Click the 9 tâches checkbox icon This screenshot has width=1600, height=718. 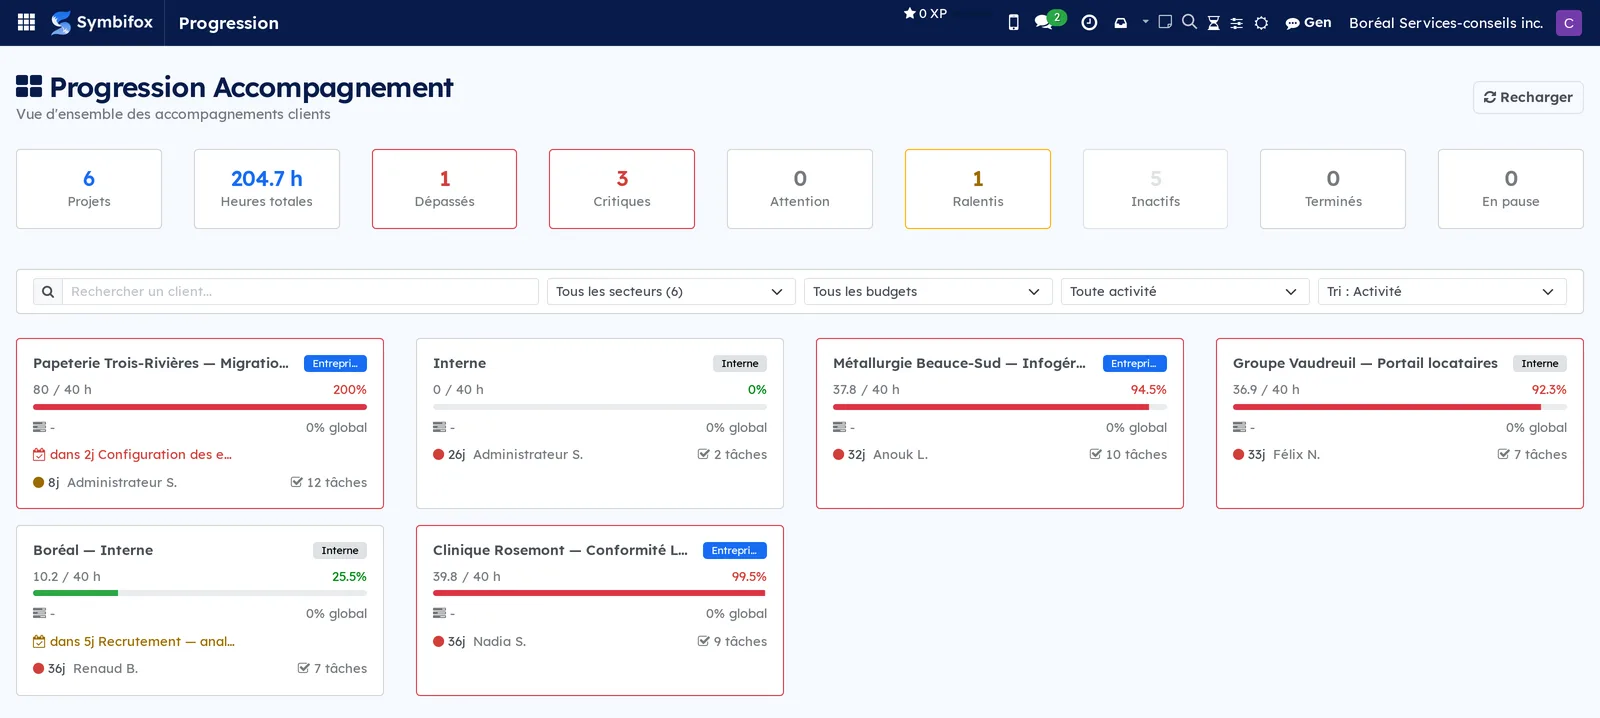tap(703, 641)
